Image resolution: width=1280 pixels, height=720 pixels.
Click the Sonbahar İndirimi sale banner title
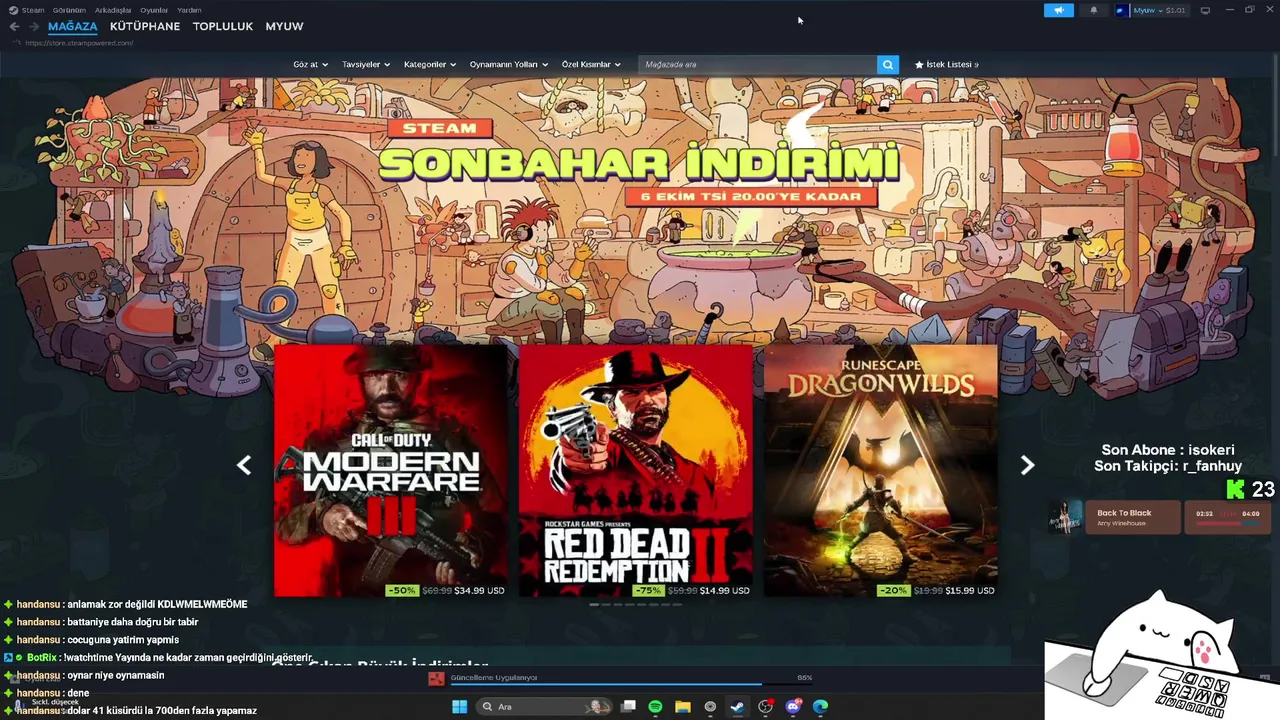639,163
